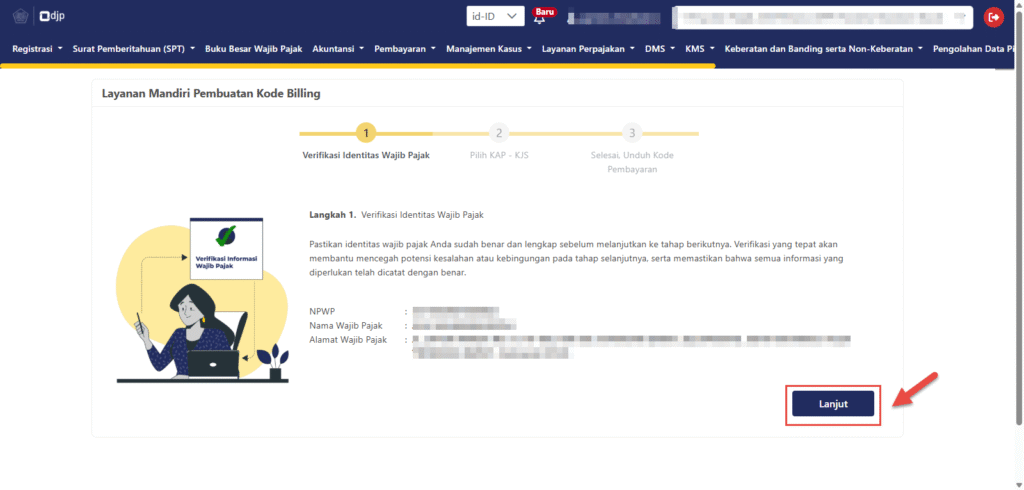
Task: Expand Surat Pemberitahuan (SPT) menu
Action: click(x=133, y=48)
